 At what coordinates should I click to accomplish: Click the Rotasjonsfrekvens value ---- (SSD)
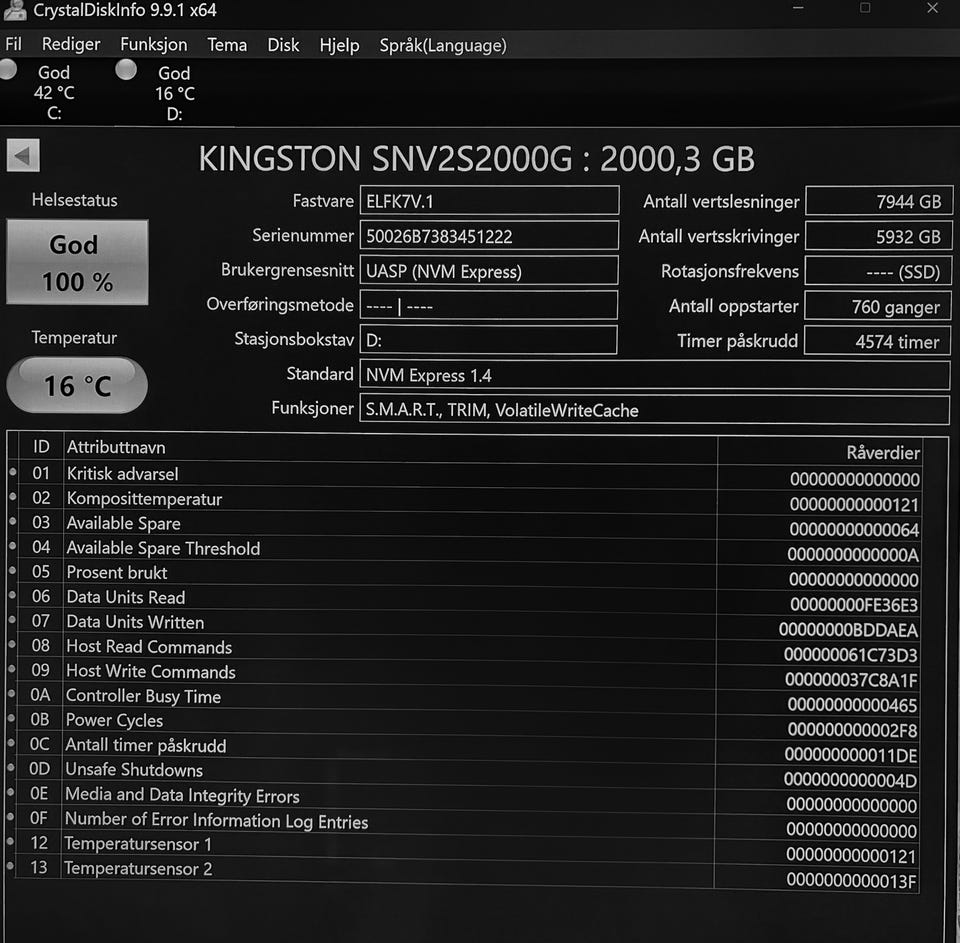click(878, 271)
